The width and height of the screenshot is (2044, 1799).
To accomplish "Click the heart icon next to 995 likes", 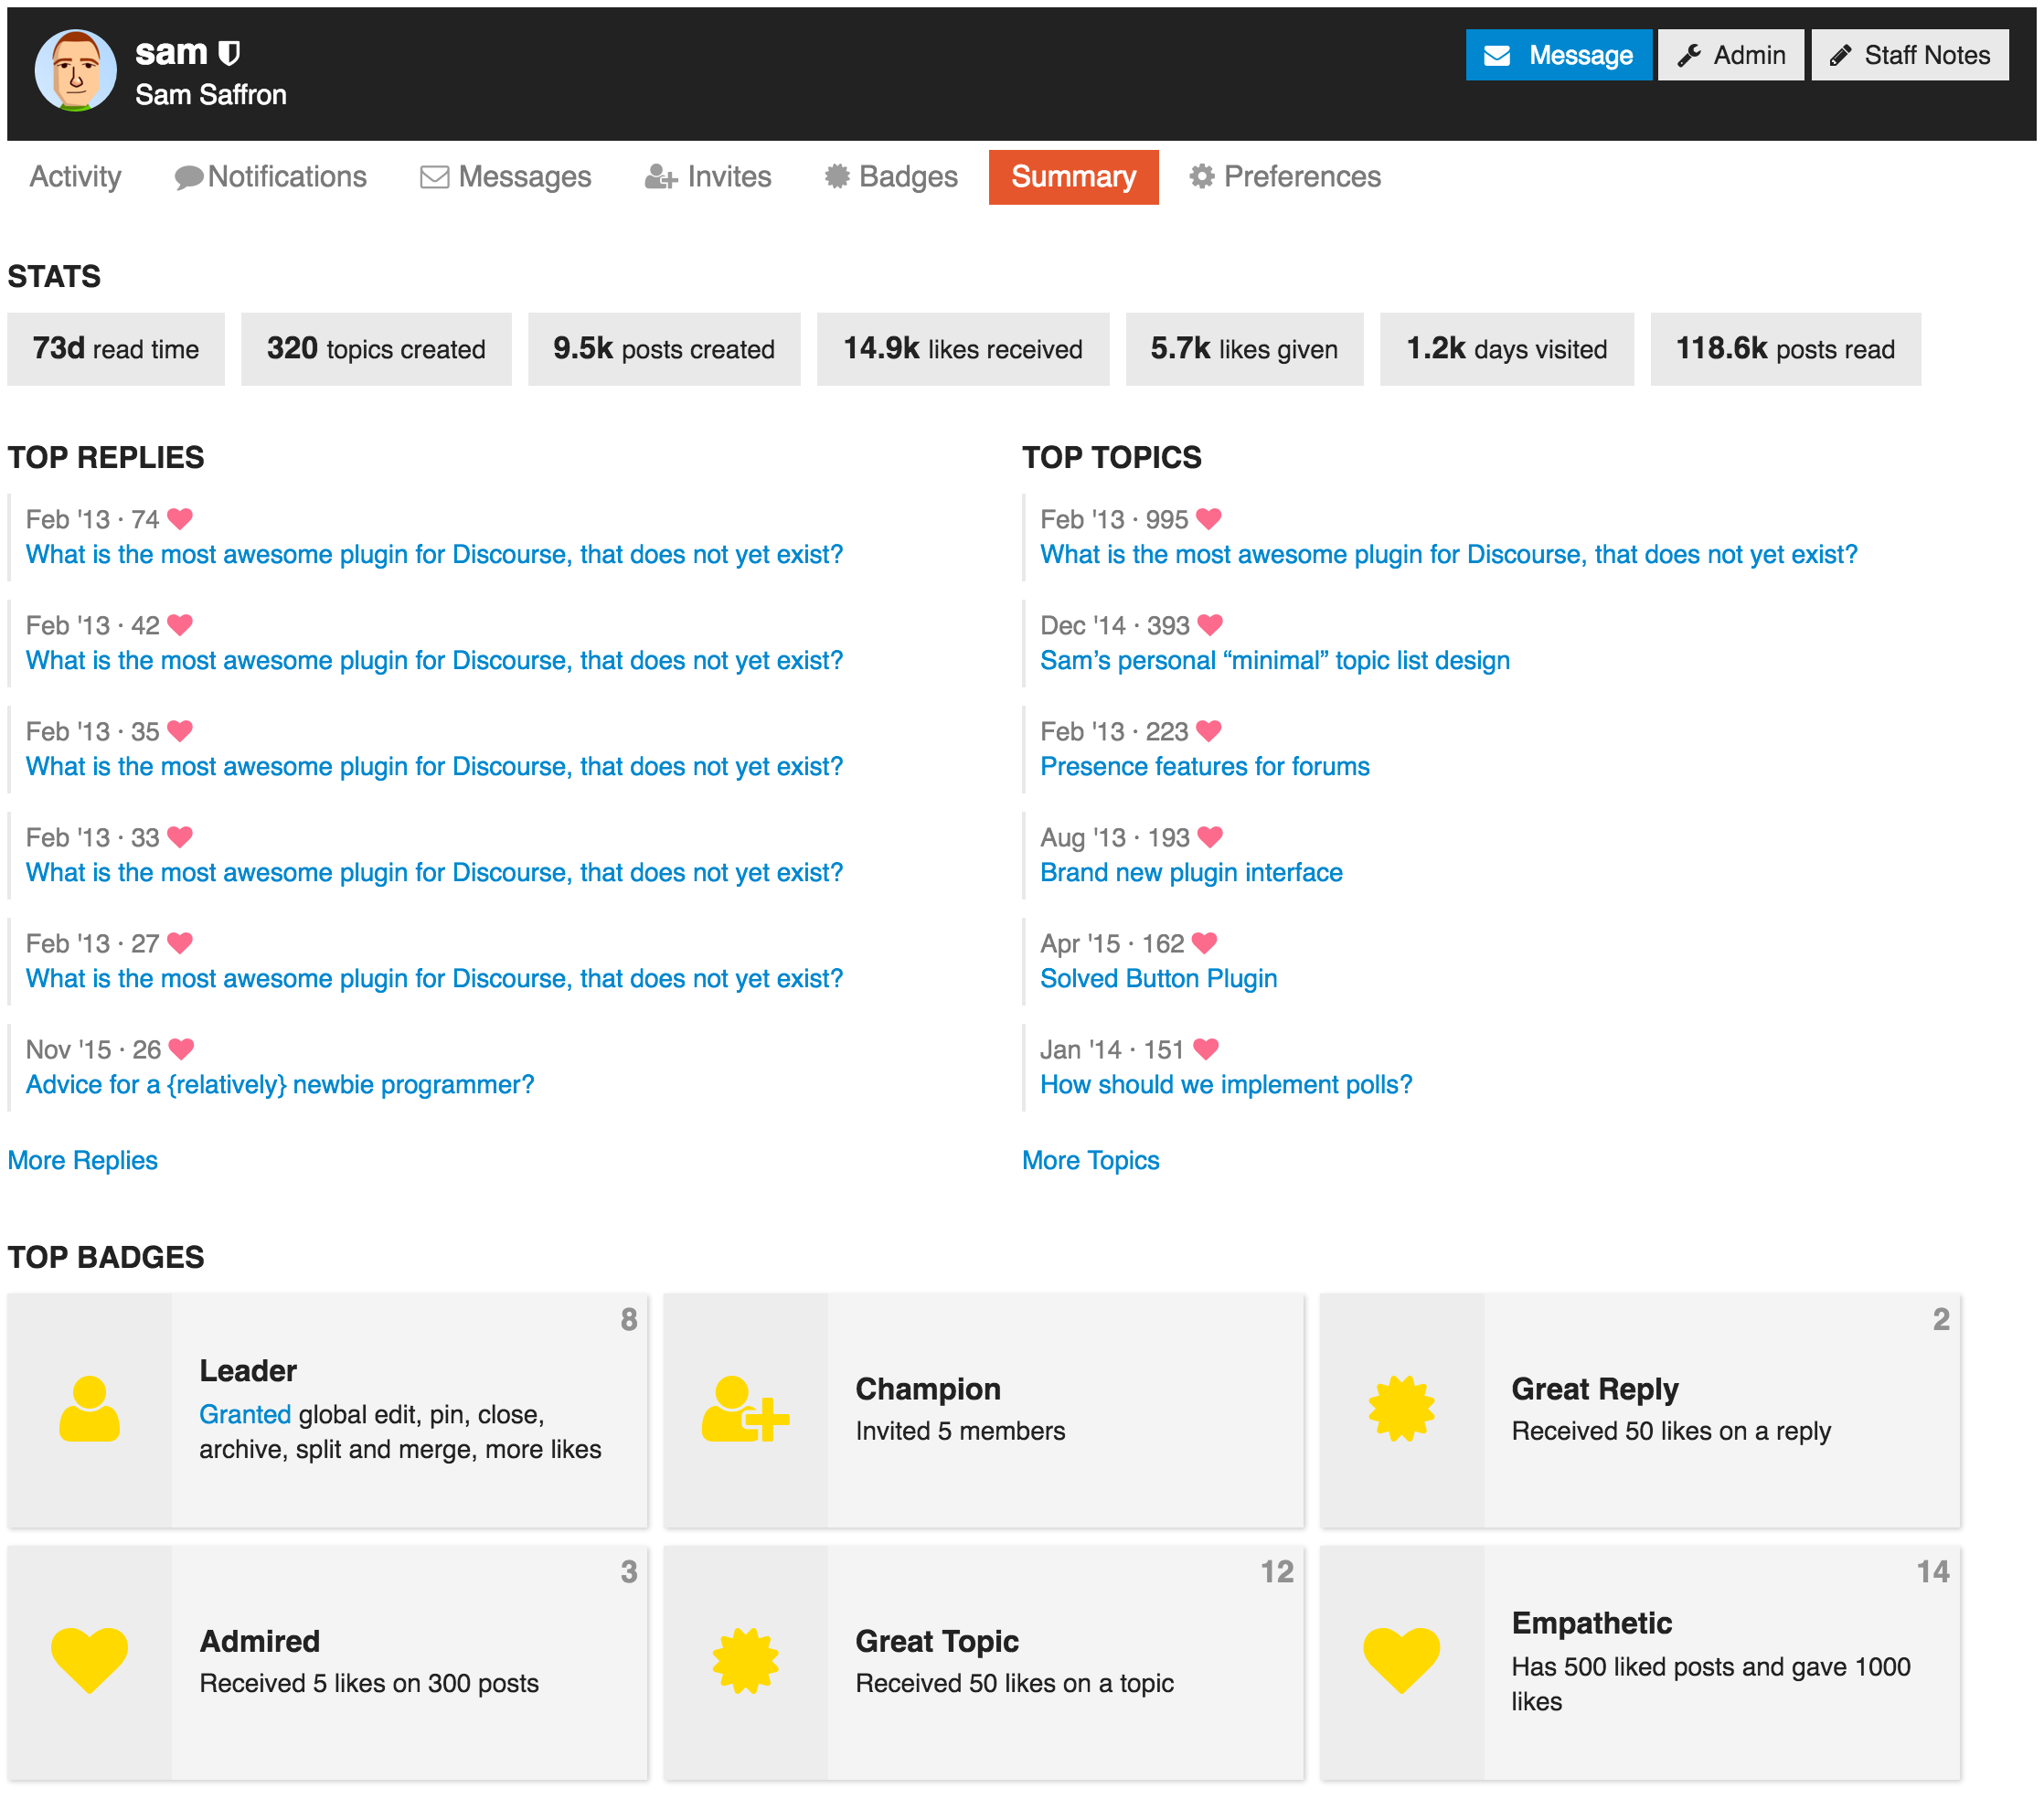I will pyautogui.click(x=1209, y=519).
